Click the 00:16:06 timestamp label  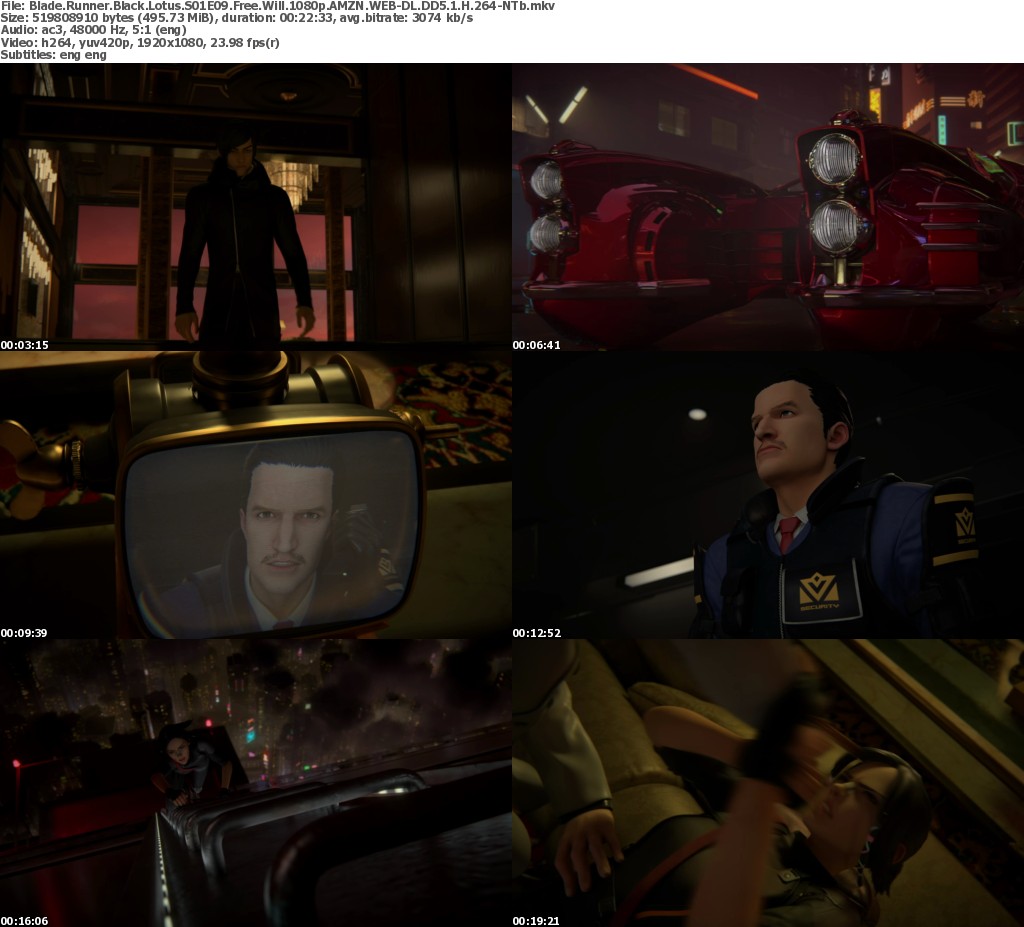click(24, 920)
